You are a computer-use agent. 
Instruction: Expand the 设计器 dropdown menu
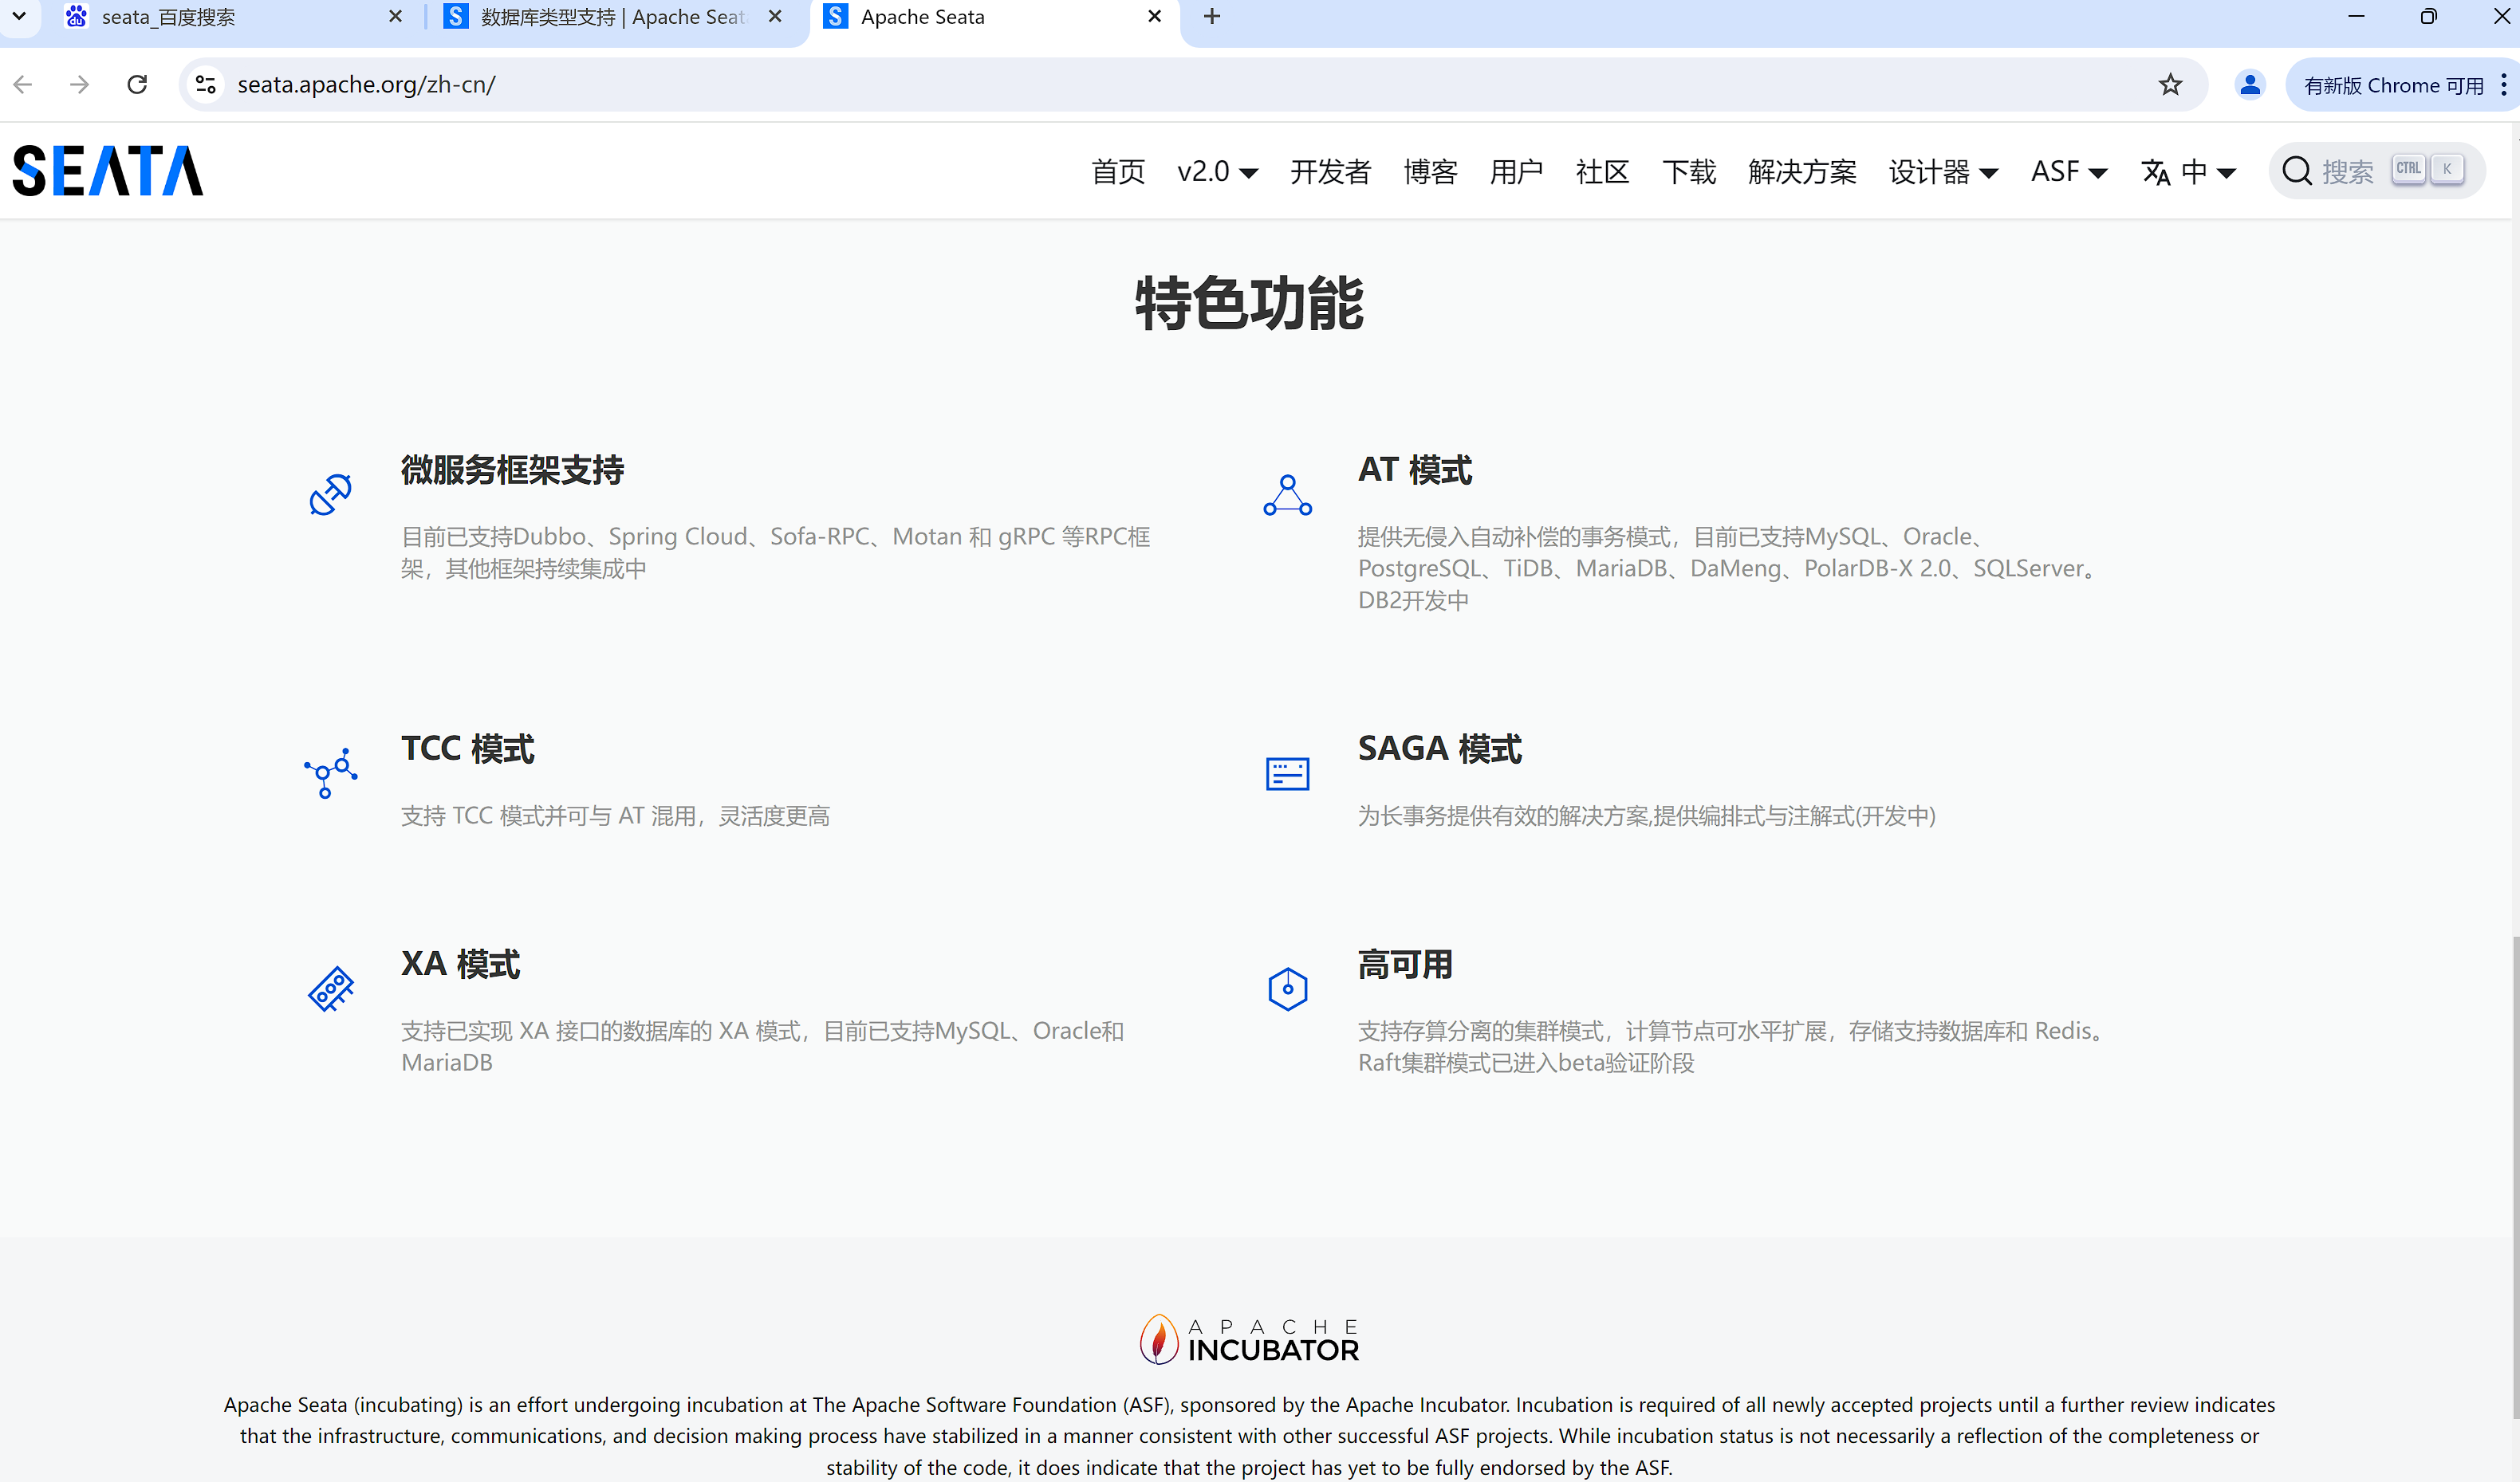(1943, 172)
